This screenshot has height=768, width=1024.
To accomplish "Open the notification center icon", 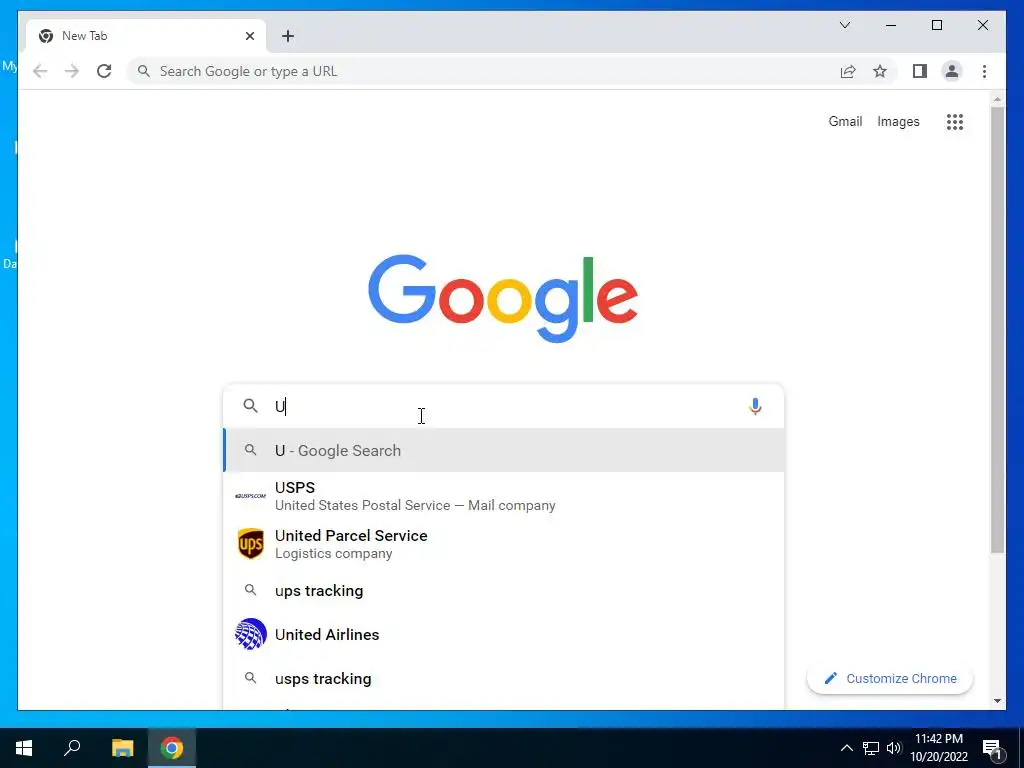I will (x=992, y=749).
